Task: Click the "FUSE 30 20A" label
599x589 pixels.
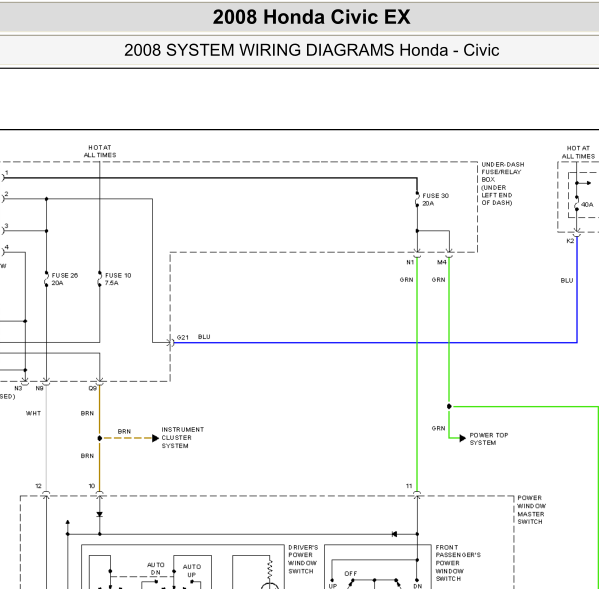Action: (x=435, y=199)
